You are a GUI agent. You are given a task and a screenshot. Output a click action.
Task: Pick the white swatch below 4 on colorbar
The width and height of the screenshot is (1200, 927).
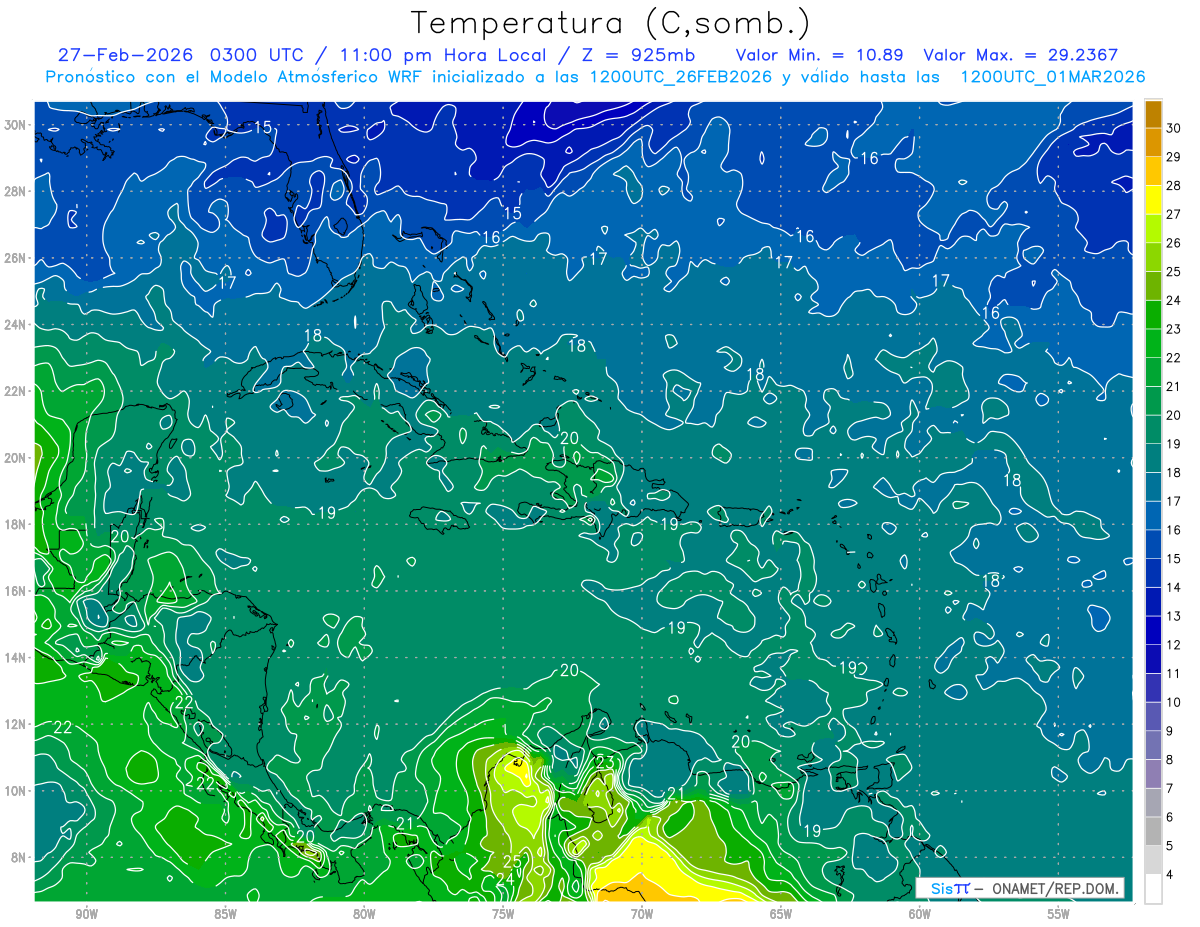coord(1153,888)
